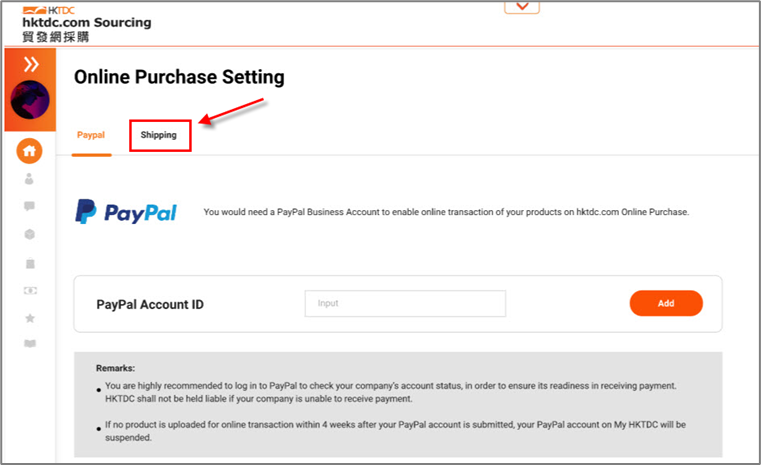Open the open-book sidebar icon
This screenshot has width=761, height=465.
[30, 344]
